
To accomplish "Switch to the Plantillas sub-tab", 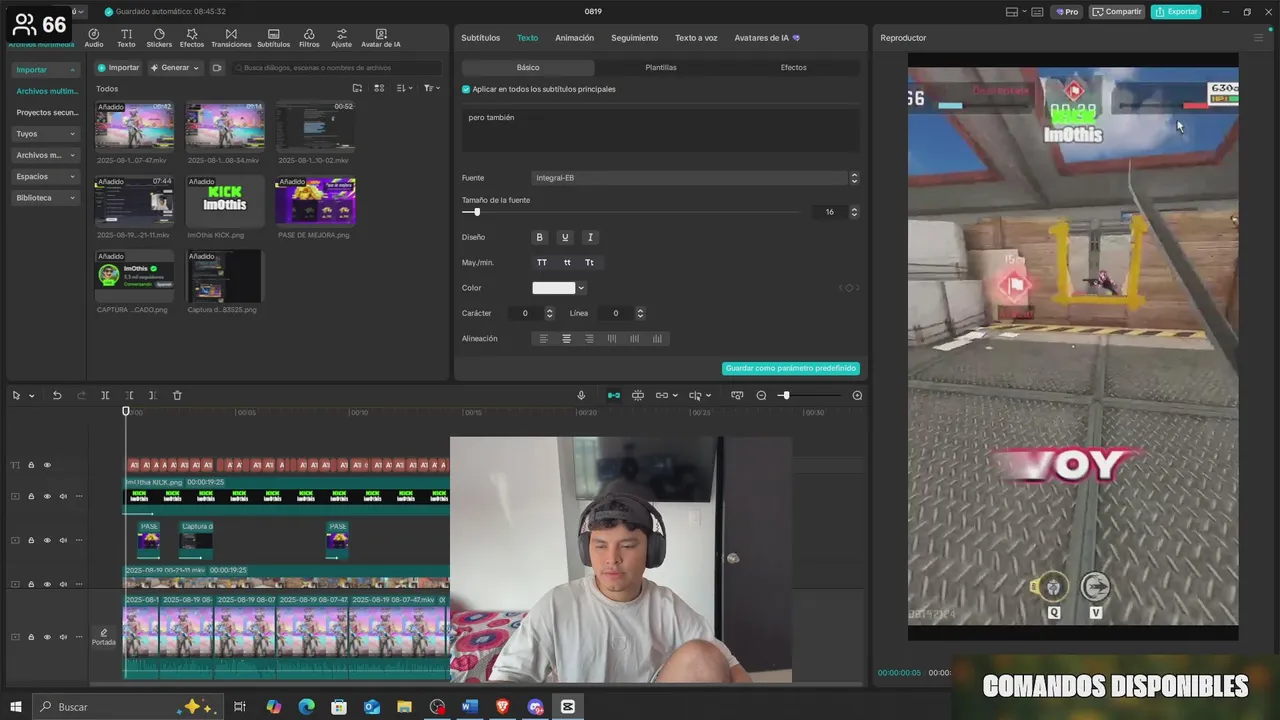I will tap(661, 68).
